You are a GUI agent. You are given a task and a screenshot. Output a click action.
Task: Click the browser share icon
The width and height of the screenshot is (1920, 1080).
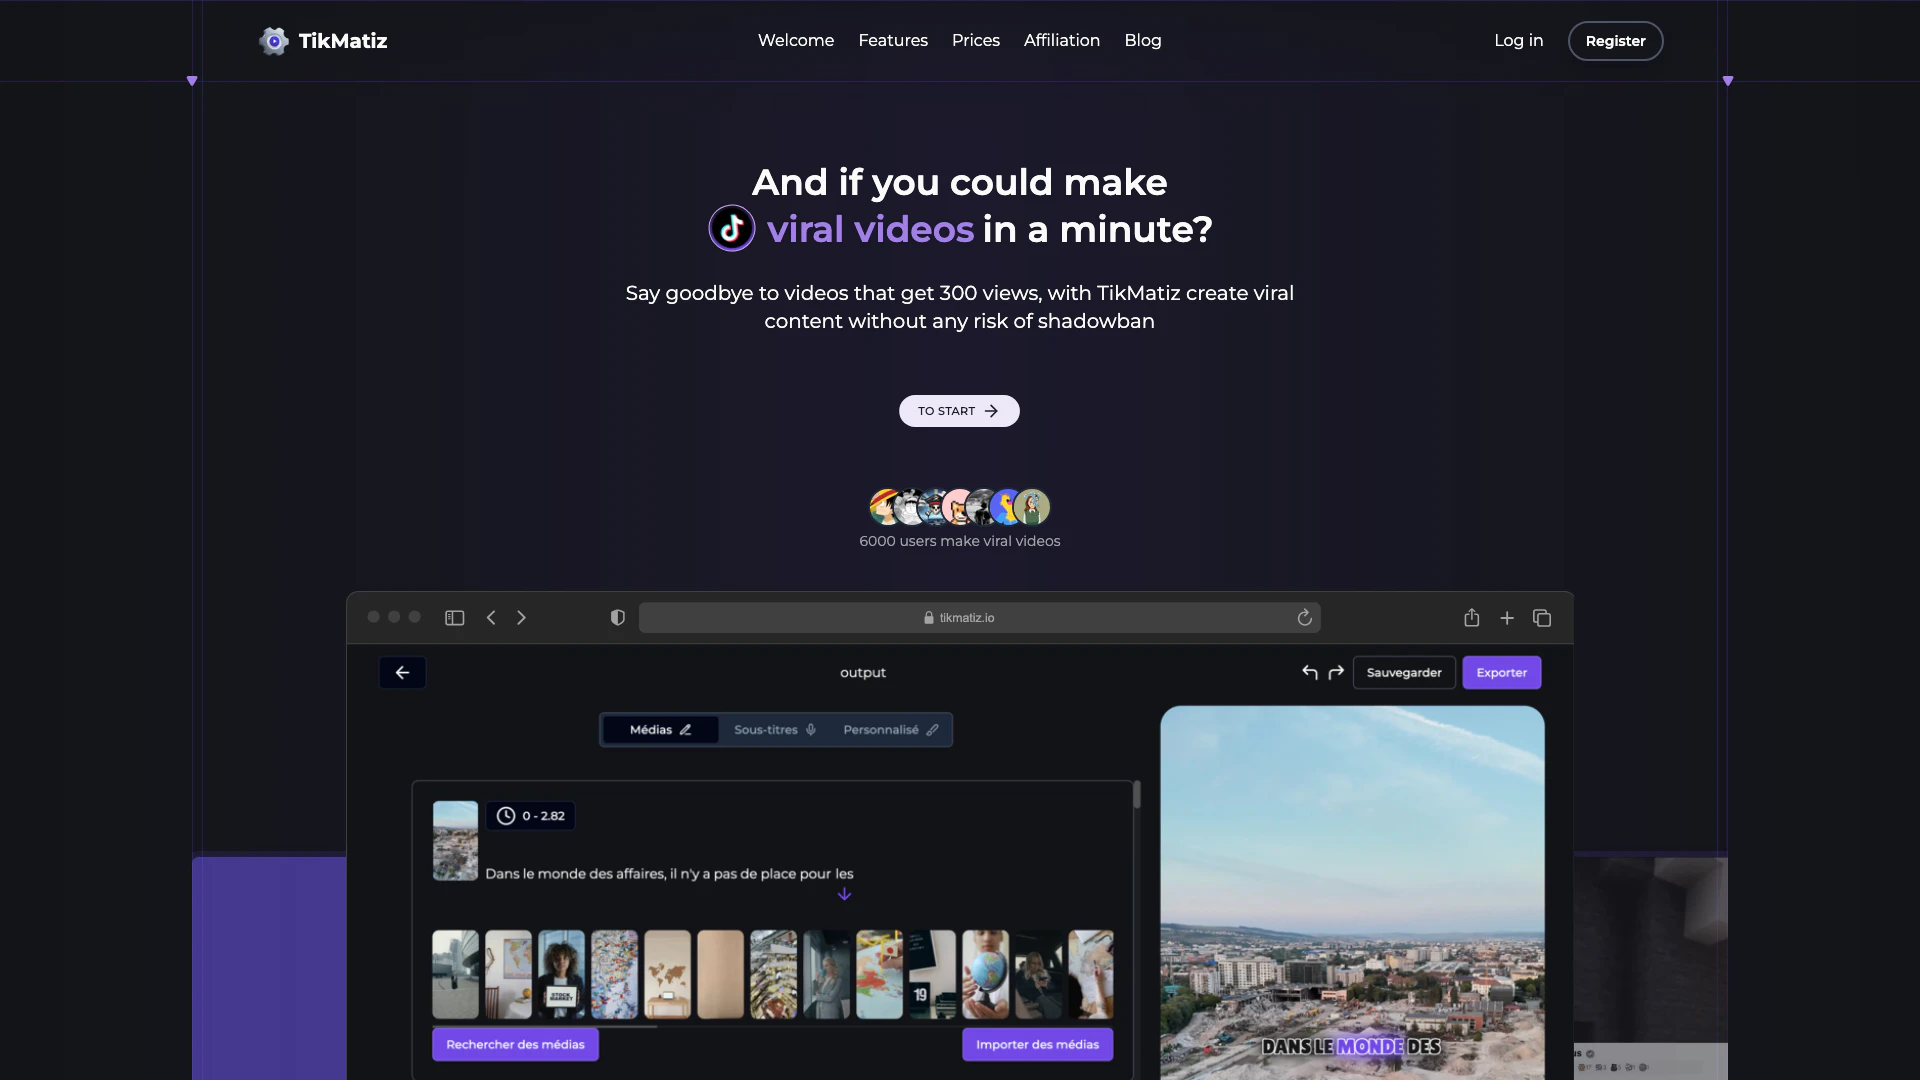click(x=1471, y=618)
